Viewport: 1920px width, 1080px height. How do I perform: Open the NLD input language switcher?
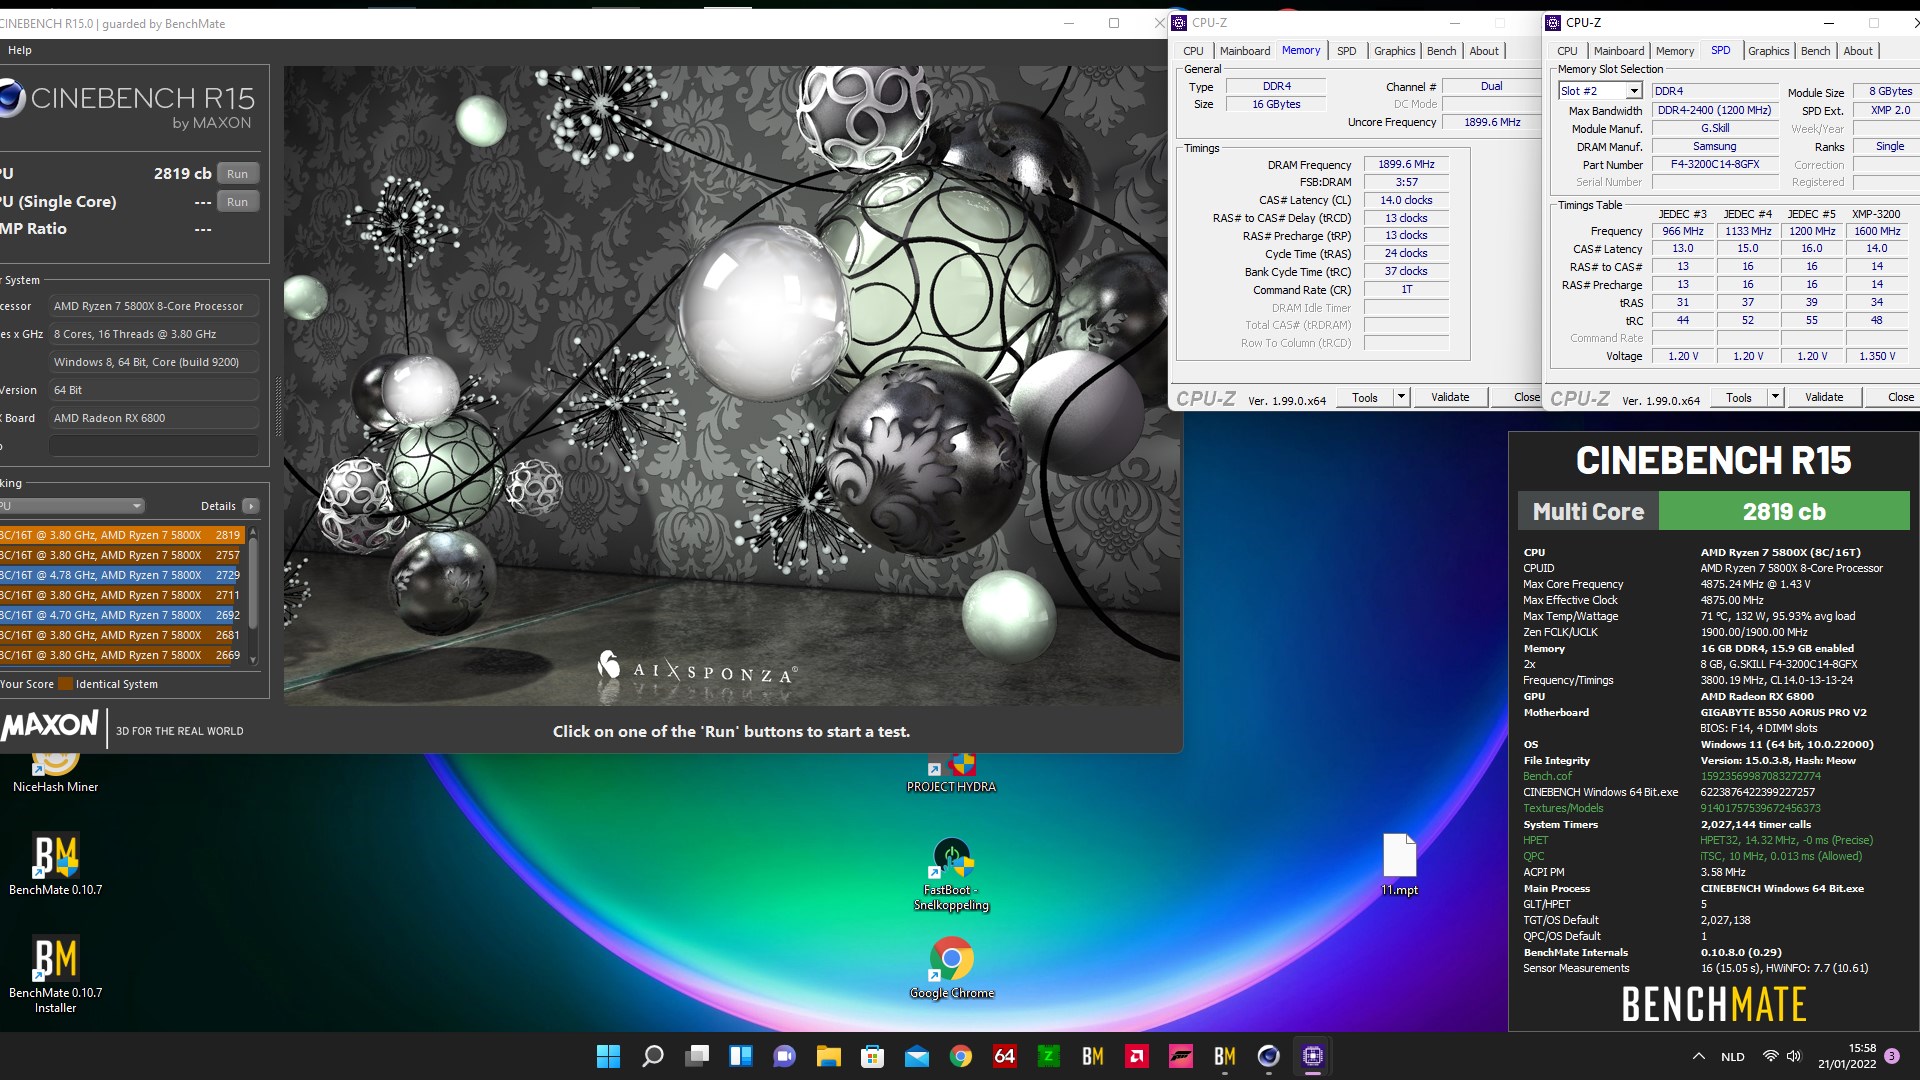pos(1733,1056)
